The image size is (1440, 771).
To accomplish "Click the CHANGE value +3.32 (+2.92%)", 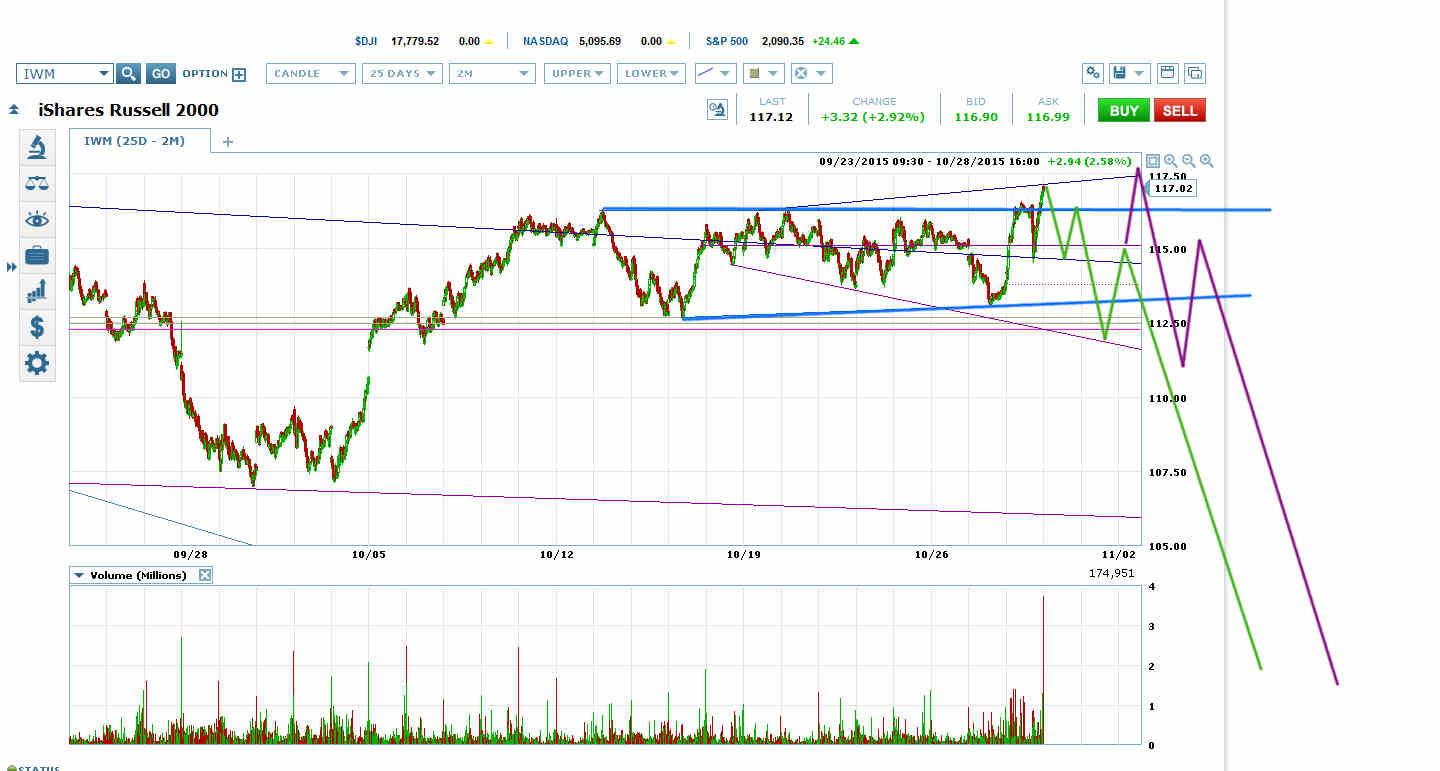I will (874, 117).
